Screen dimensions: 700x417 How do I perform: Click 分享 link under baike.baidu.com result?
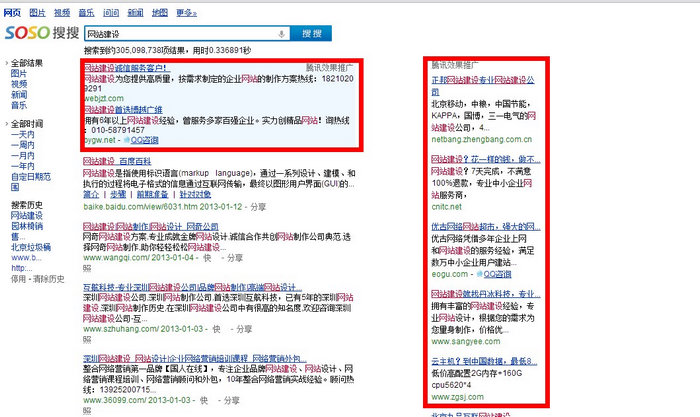click(x=258, y=204)
